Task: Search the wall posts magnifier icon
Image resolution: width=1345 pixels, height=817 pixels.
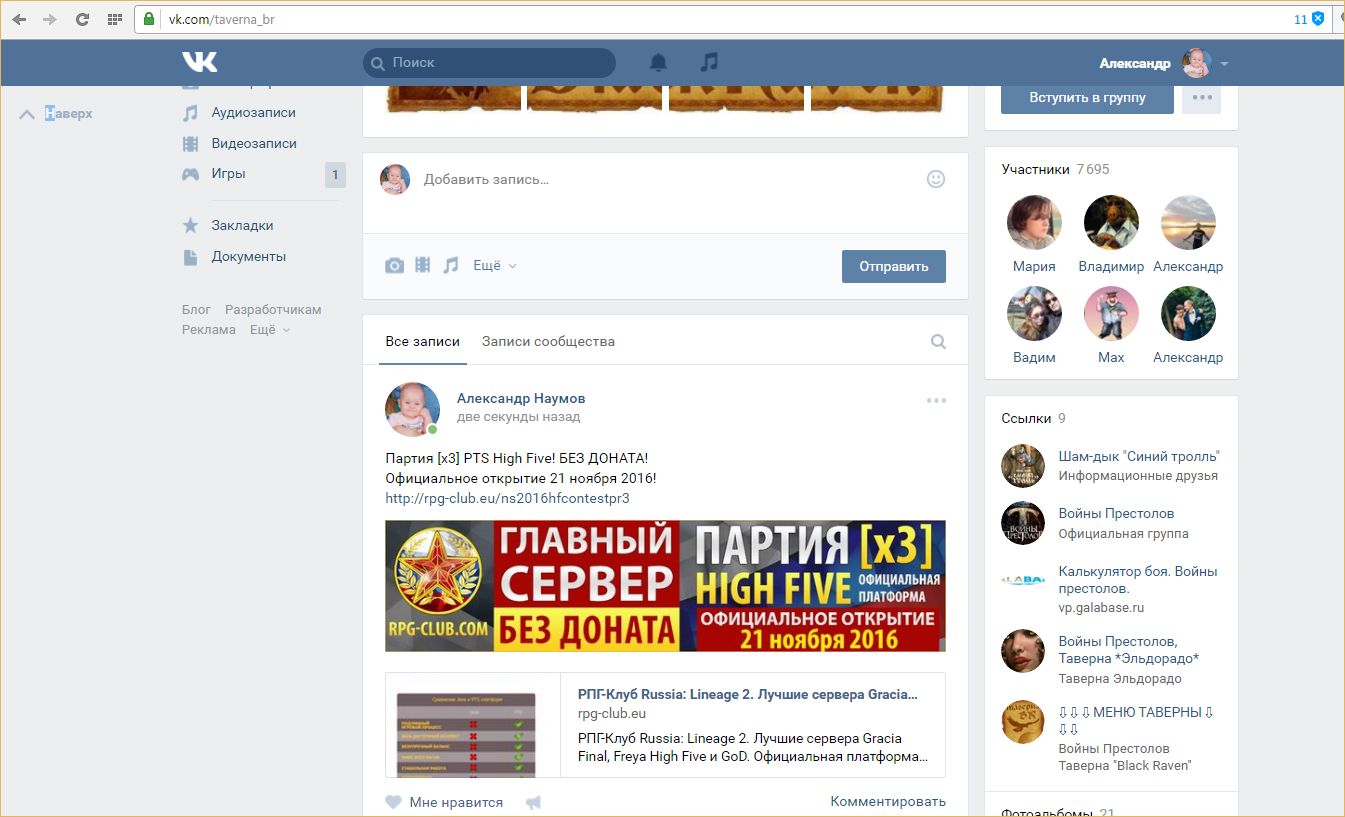Action: [x=938, y=341]
